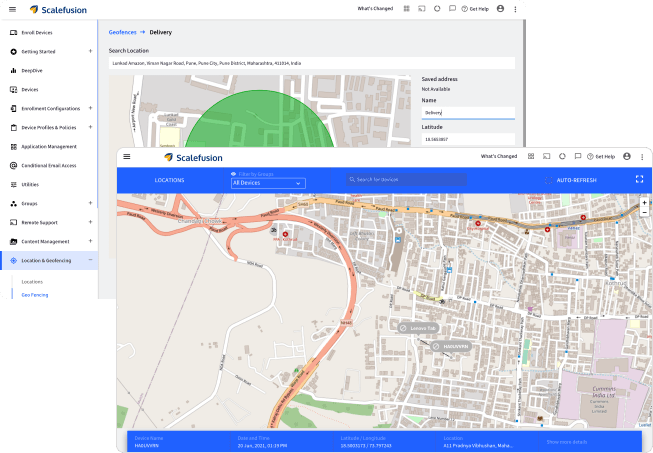Screen dimensions: 653x453
Task: Click the LOCATIONS heading tab
Action: pyautogui.click(x=169, y=180)
